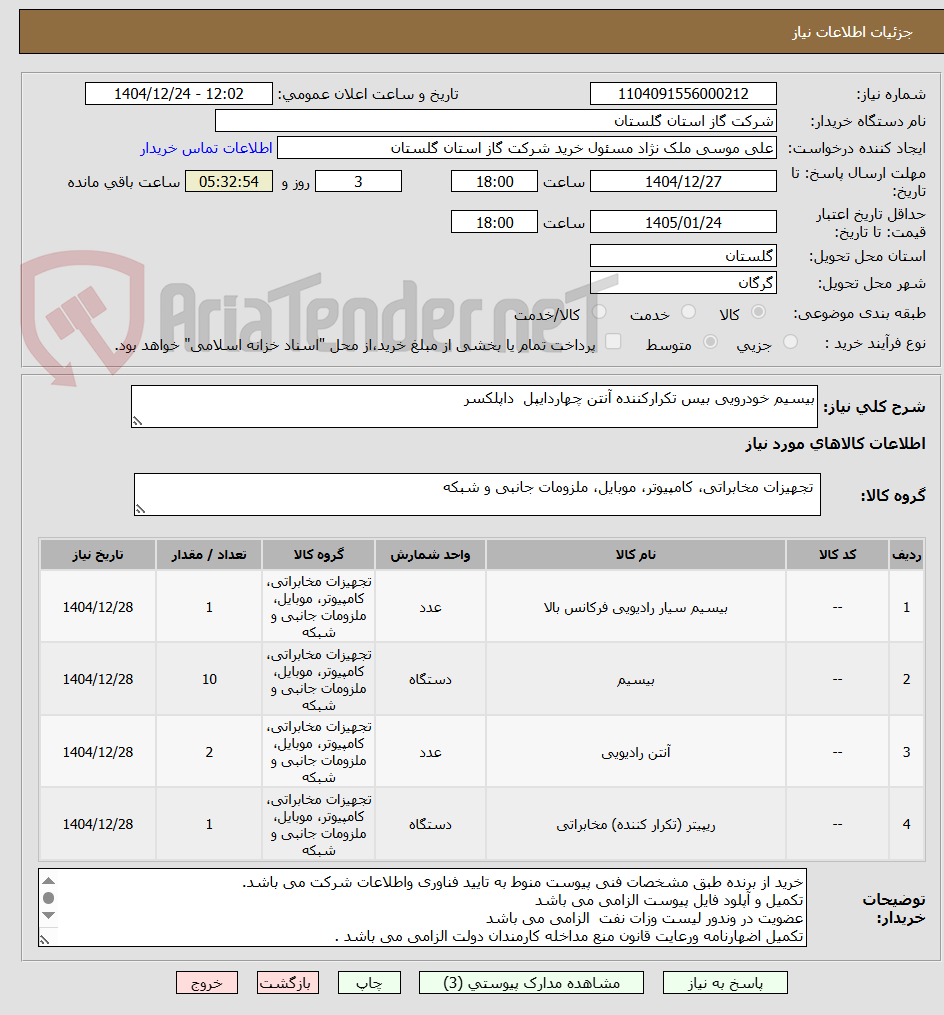Click the resize grip of buyer notes box
Viewport: 944px width, 1015px height.
coord(45,940)
